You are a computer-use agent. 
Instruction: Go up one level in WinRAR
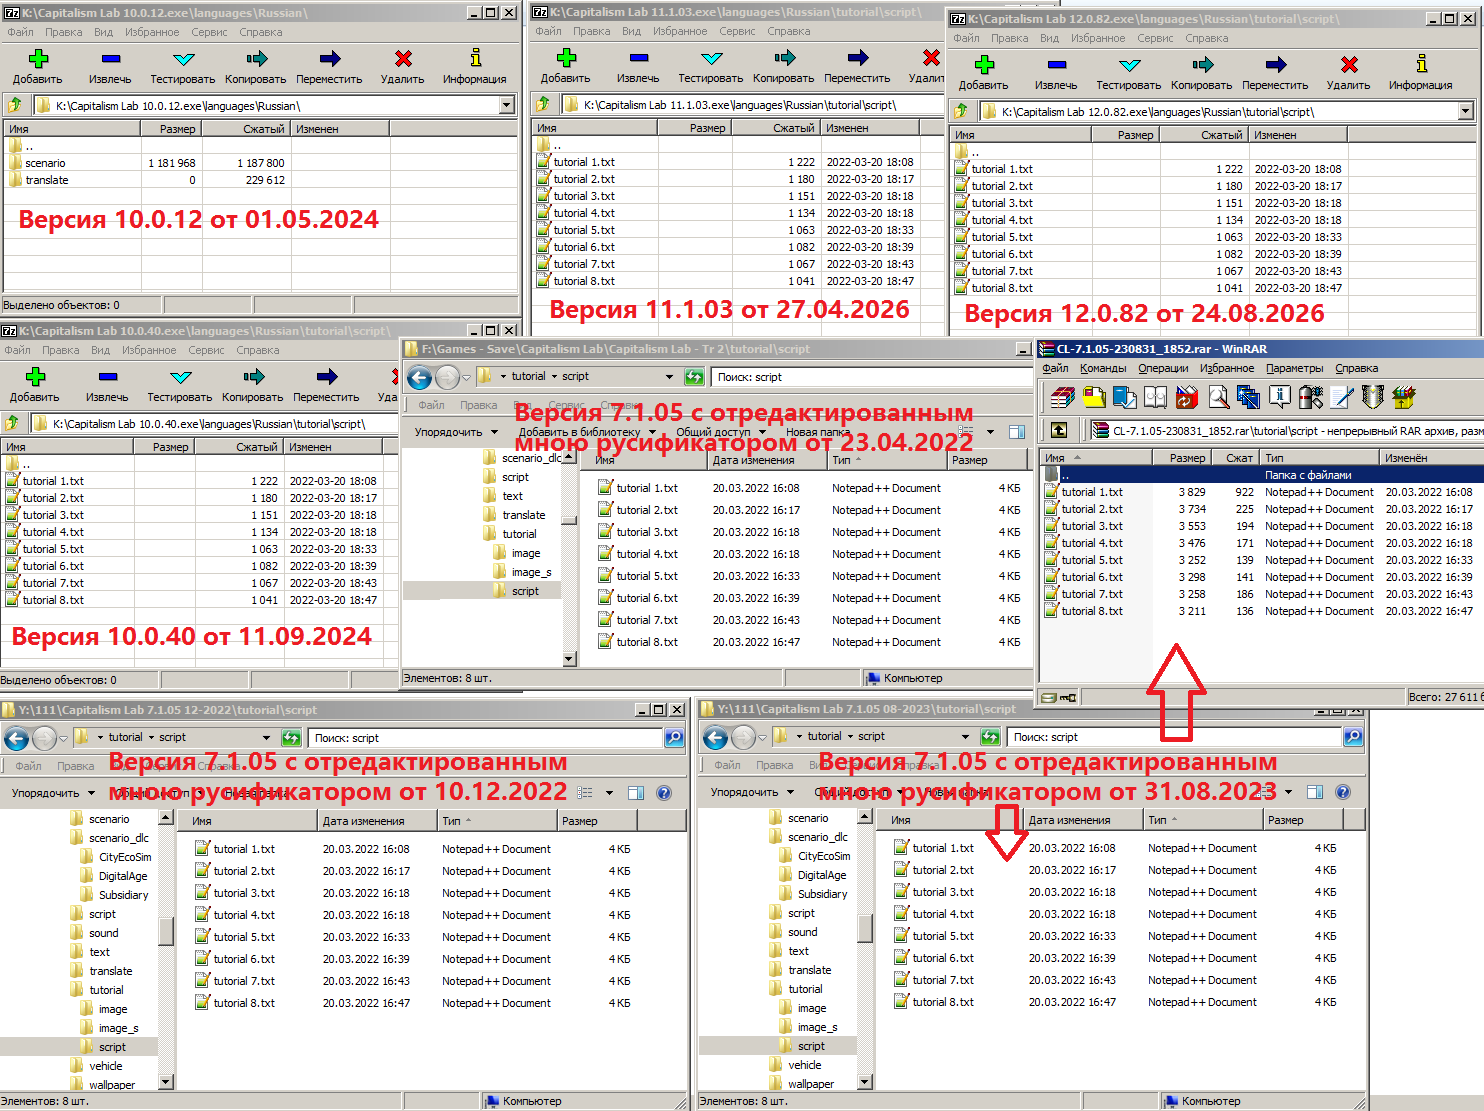[x=1059, y=430]
